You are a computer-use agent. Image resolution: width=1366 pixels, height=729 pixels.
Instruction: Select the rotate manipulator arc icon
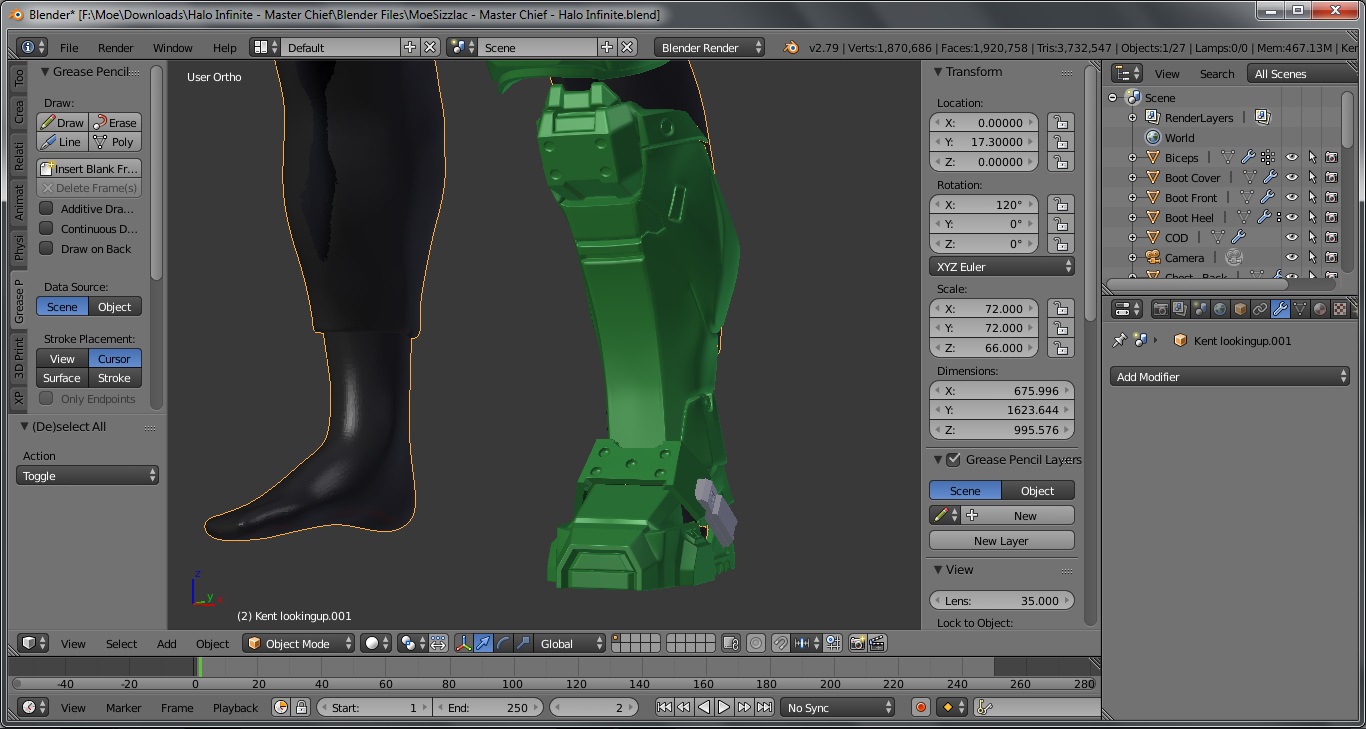504,643
